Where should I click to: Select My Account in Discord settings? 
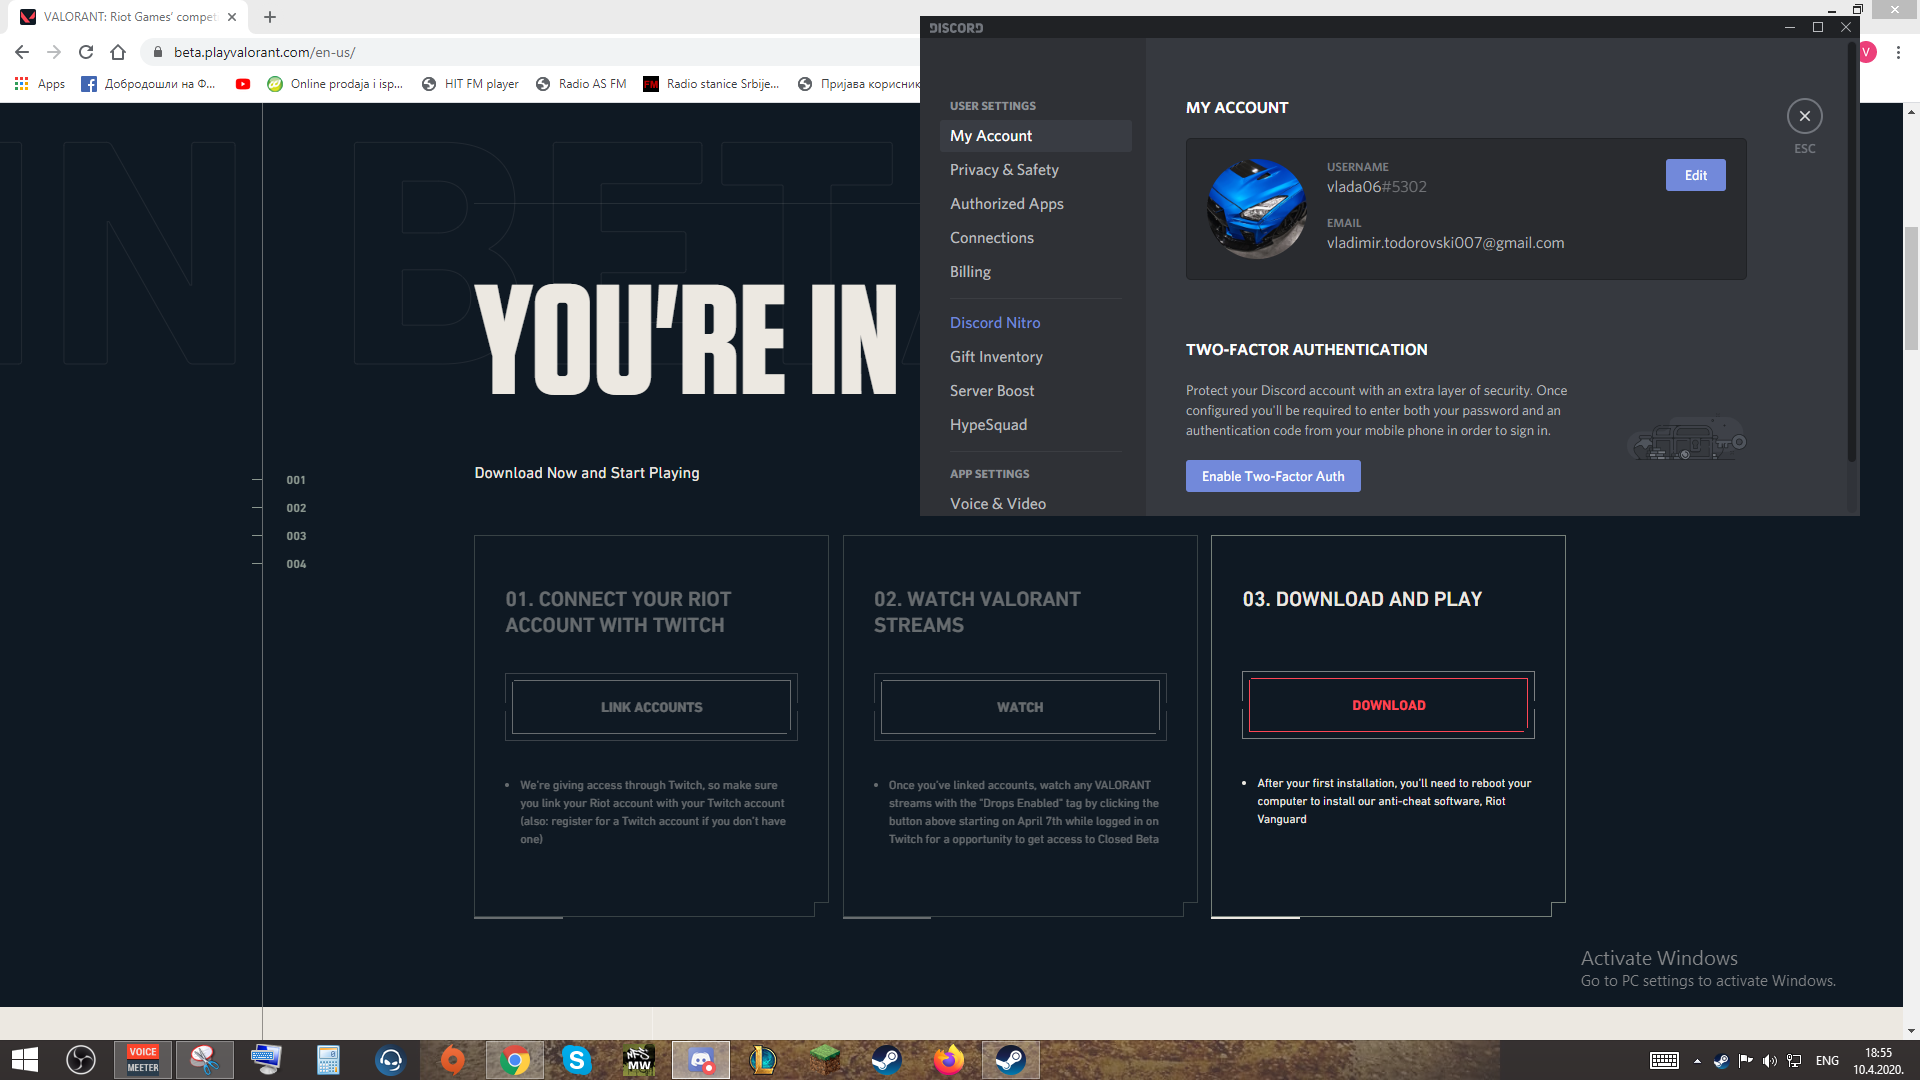coord(1036,136)
